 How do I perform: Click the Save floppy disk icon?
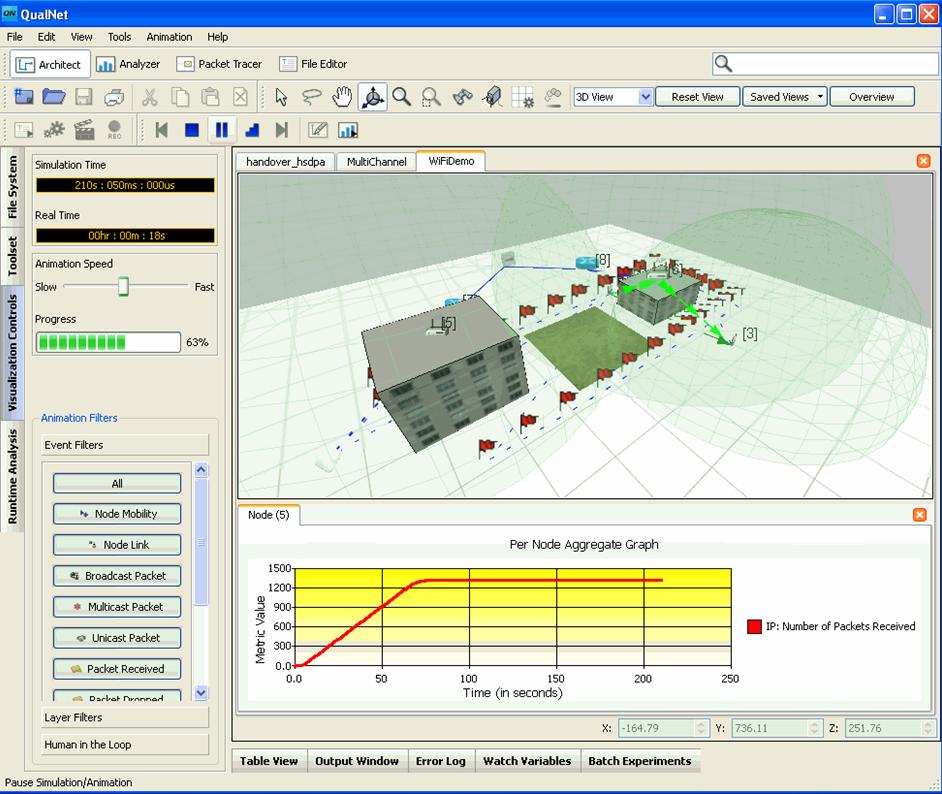(x=84, y=97)
